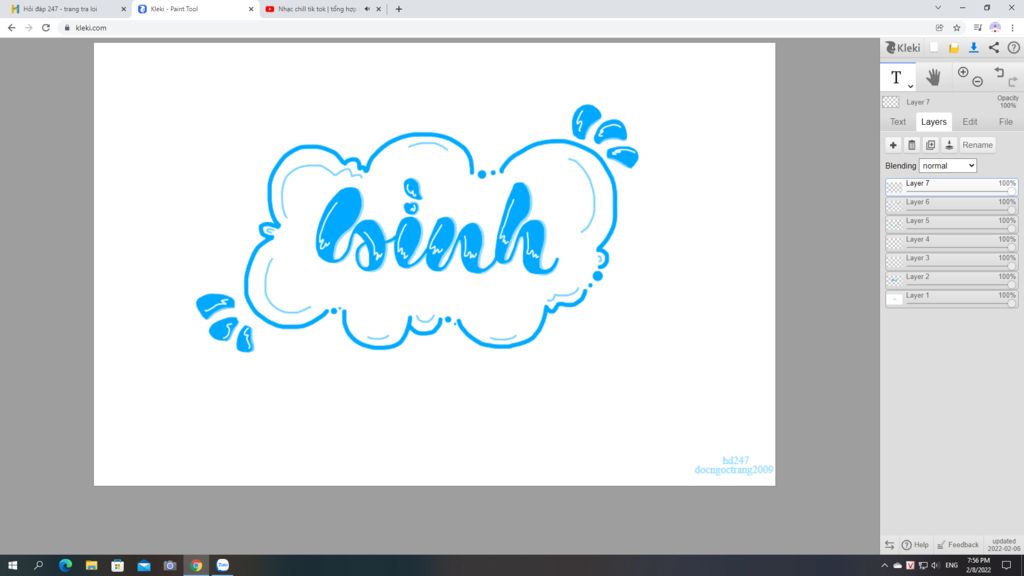
Task: Click the browser back arrow
Action: [11, 27]
